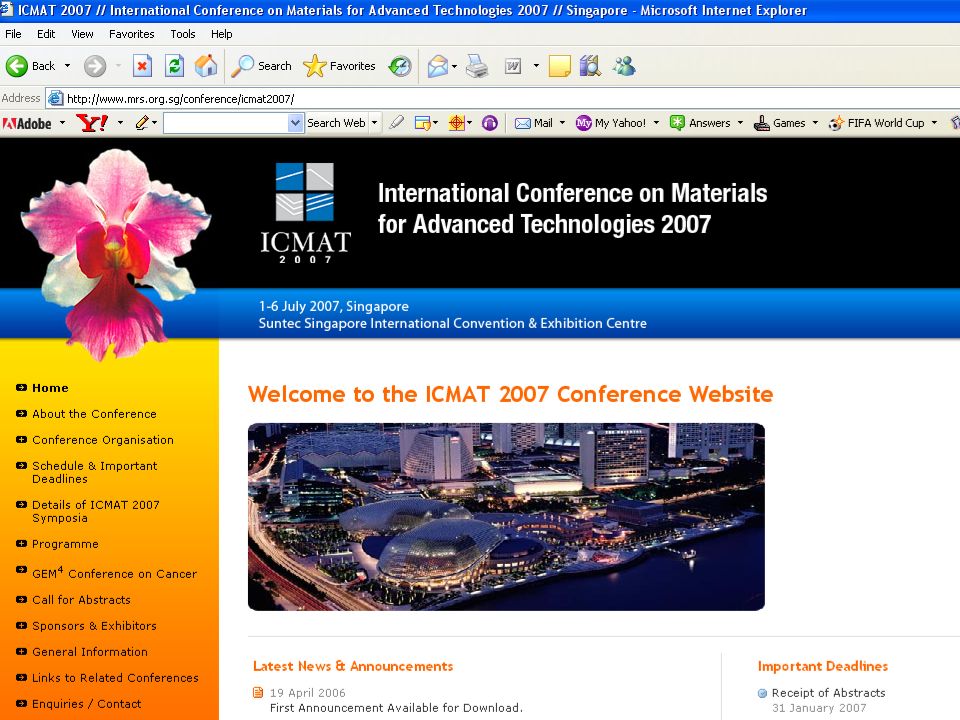960x720 pixels.
Task: Open FIFA World Cup button
Action: 876,123
